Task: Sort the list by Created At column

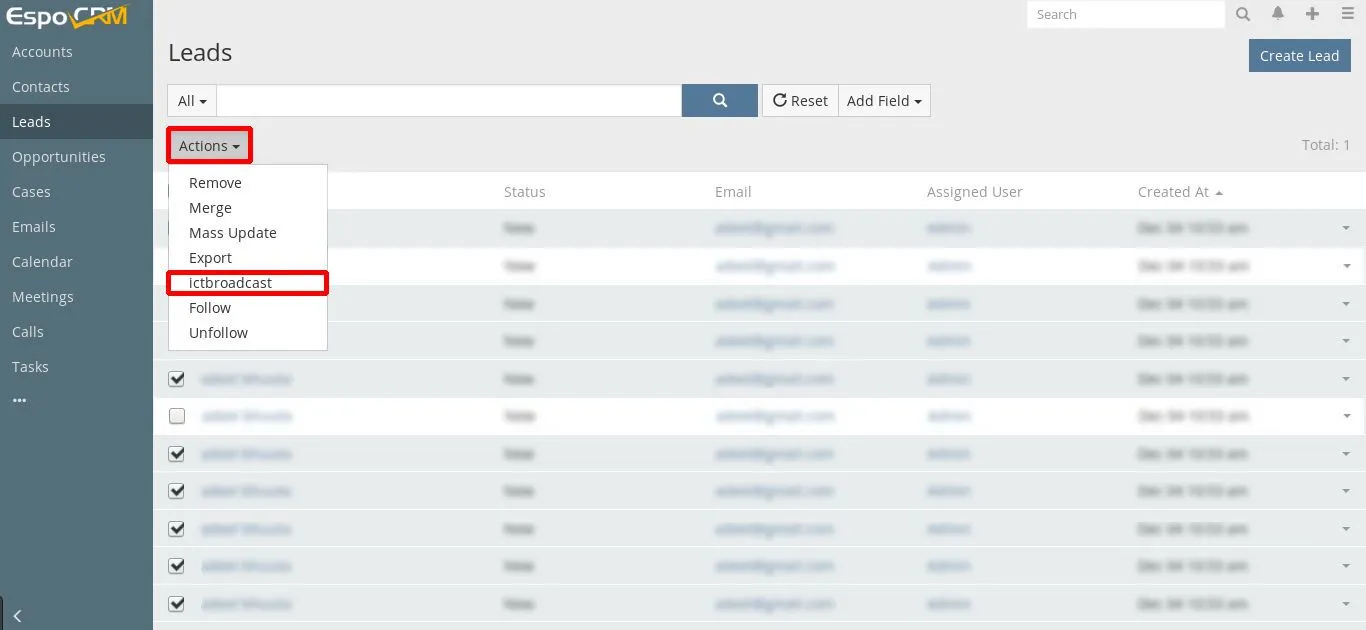Action: (x=1173, y=192)
